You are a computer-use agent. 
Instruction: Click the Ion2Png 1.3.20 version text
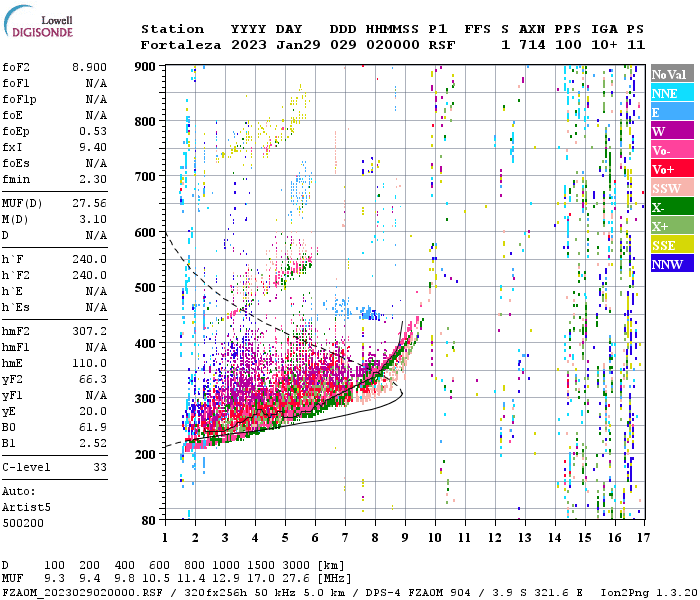tap(648, 593)
